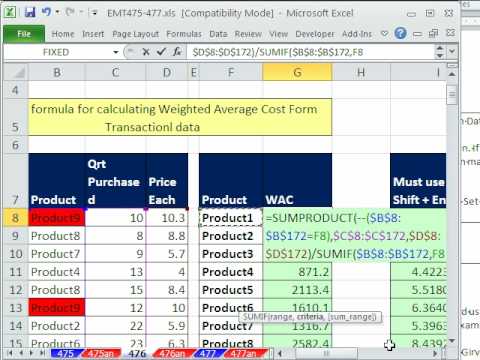This screenshot has width=480, height=360.
Task: Switch to the Home ribbon tab
Action: pos(63,34)
